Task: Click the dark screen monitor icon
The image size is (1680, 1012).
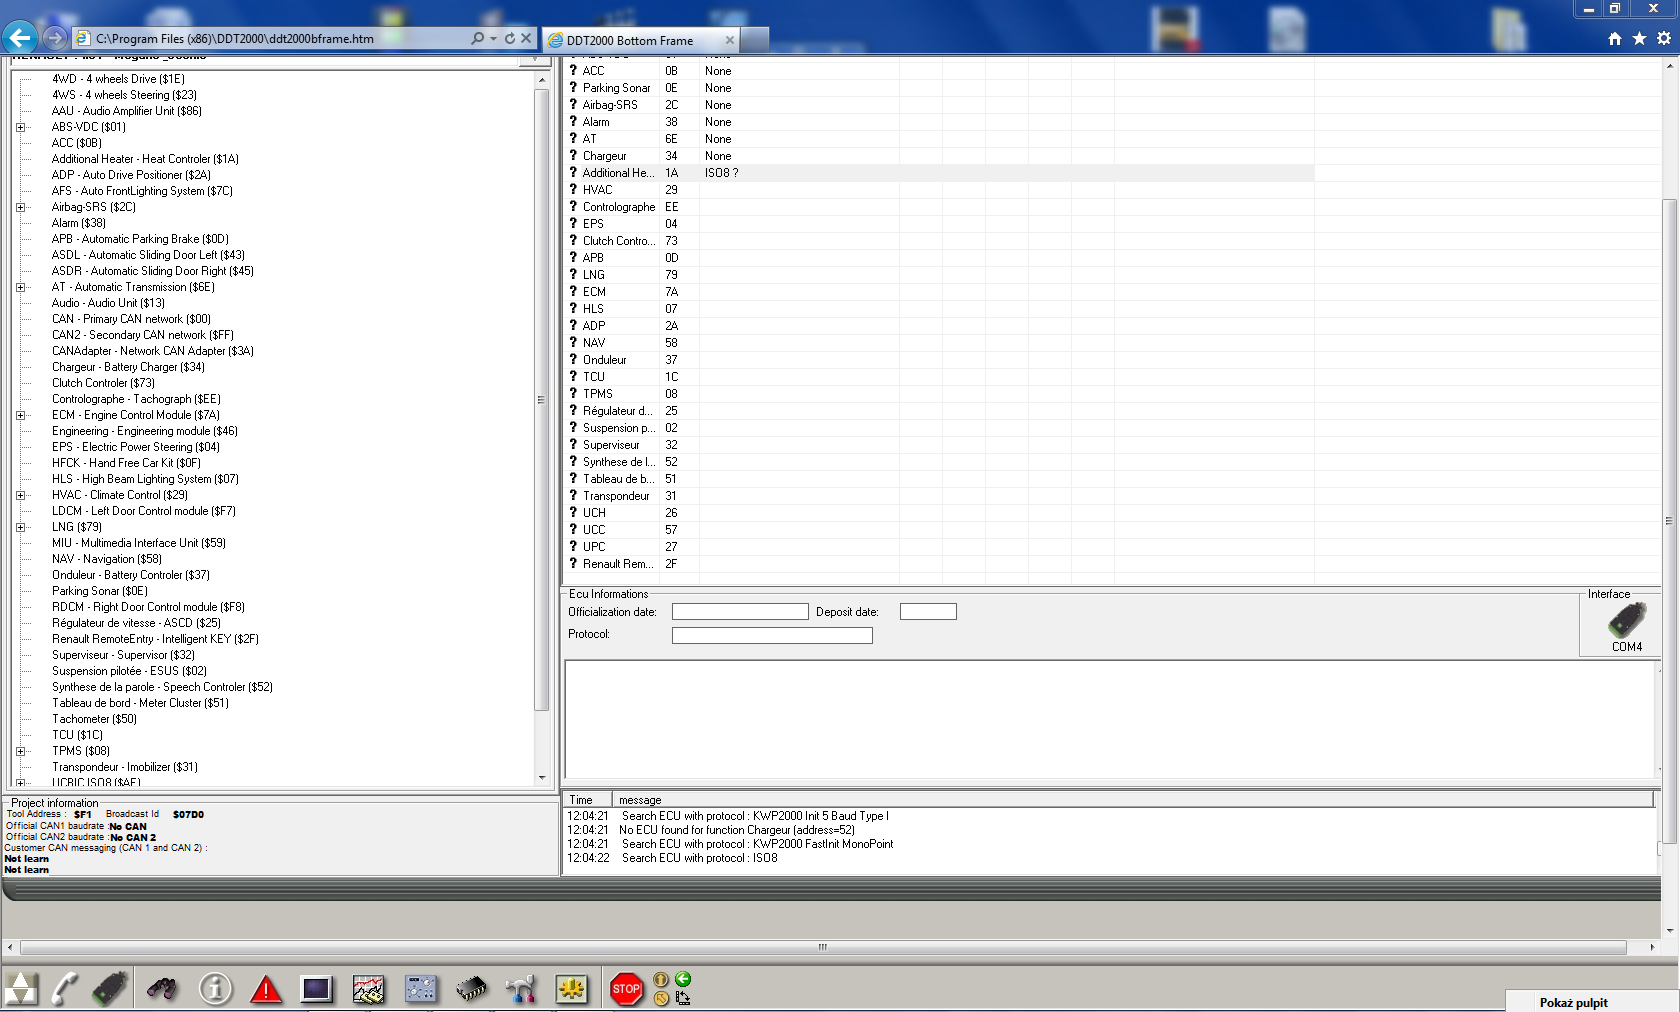Action: (x=317, y=989)
